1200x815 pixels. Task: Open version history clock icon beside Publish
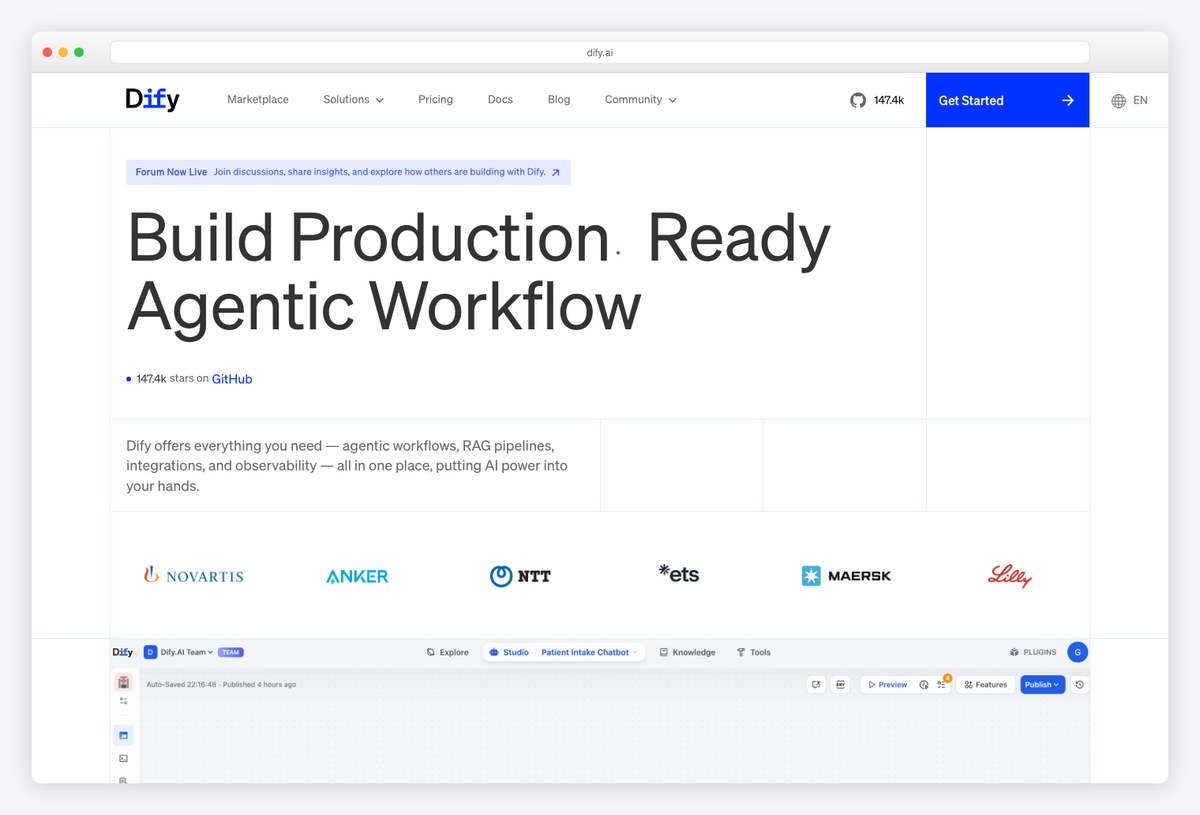click(1079, 685)
